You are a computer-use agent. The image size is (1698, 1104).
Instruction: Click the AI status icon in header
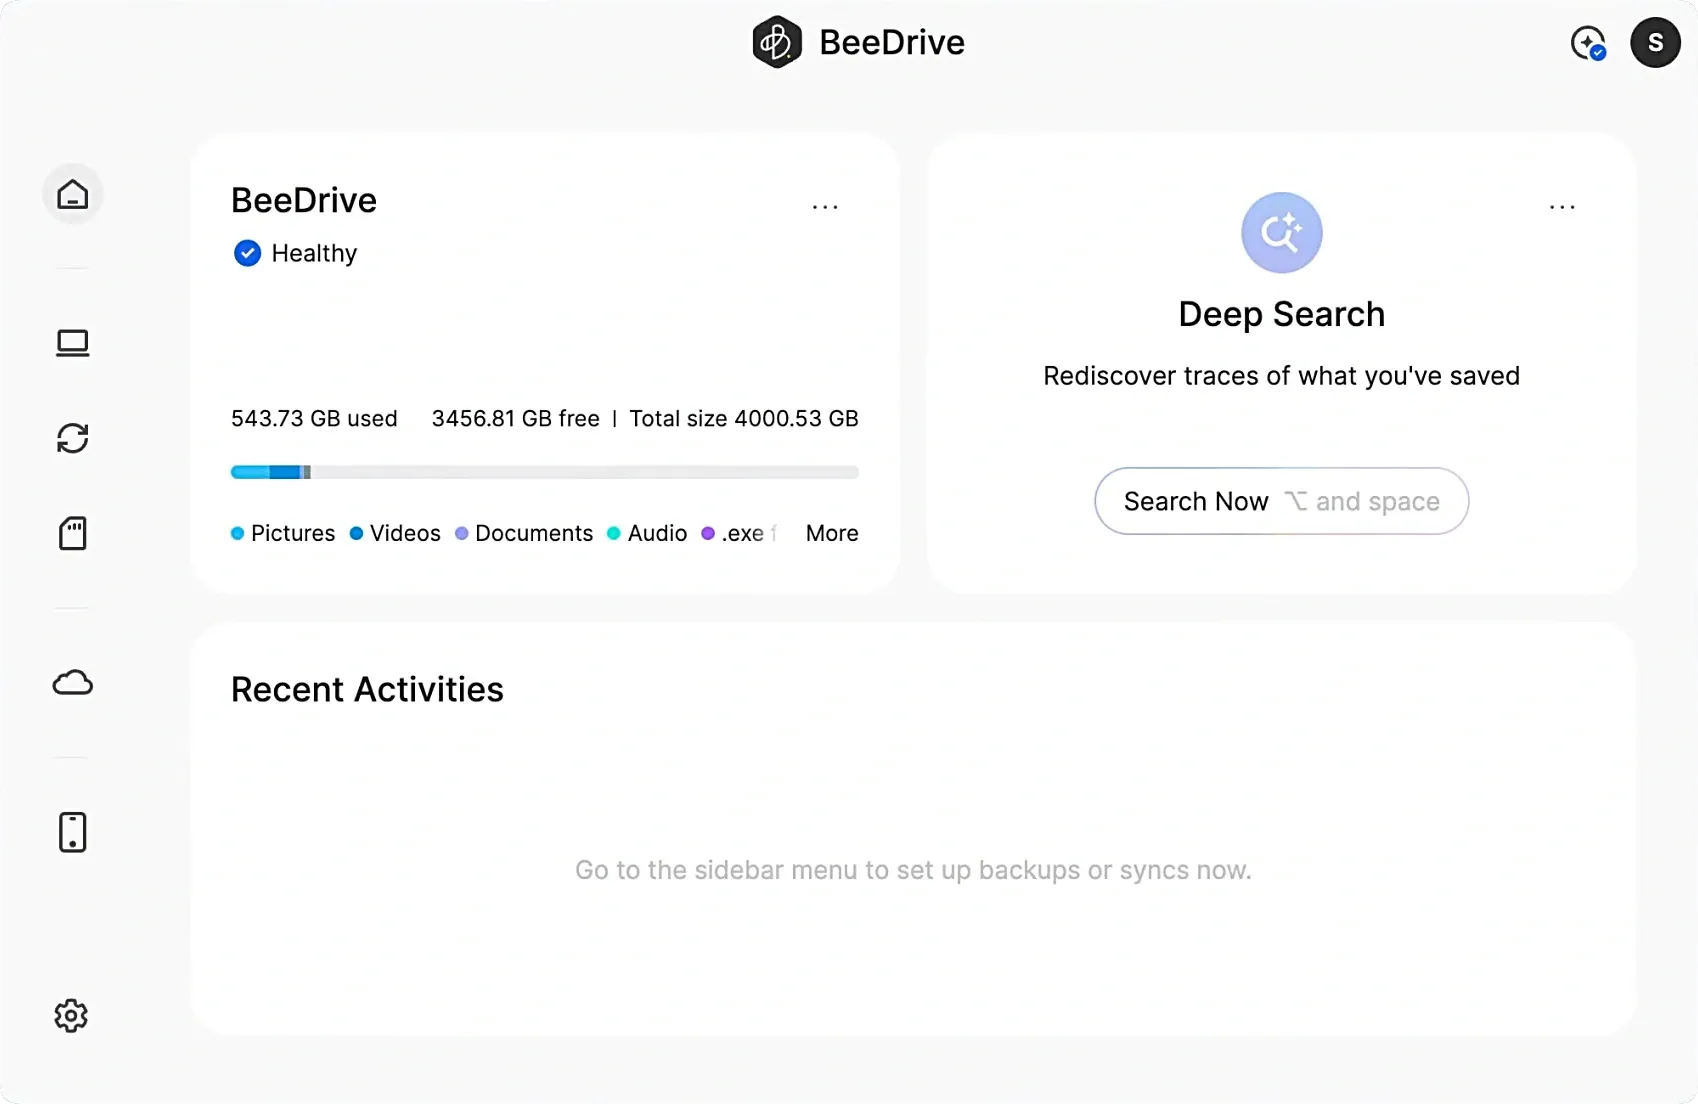(x=1587, y=43)
